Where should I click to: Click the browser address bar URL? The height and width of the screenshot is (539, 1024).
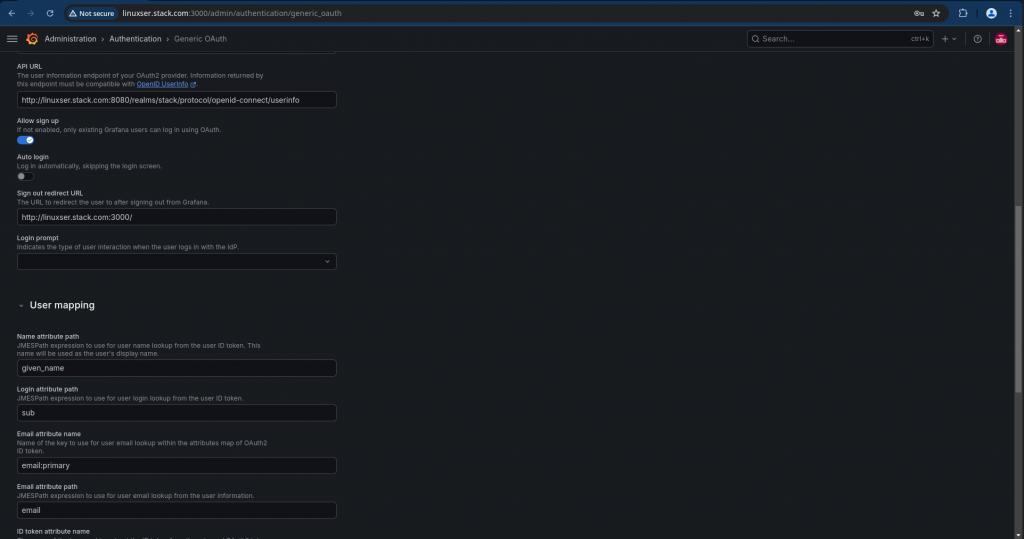coord(232,13)
